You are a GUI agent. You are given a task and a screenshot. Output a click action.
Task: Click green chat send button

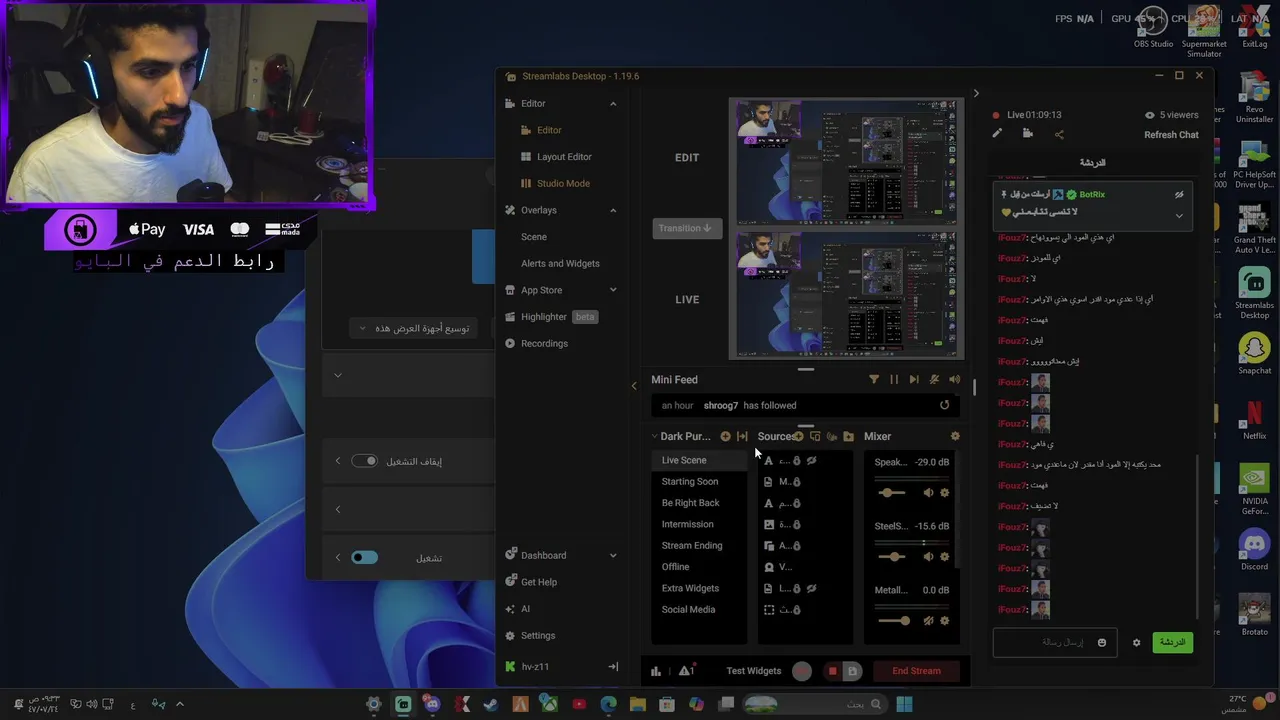click(x=1172, y=643)
